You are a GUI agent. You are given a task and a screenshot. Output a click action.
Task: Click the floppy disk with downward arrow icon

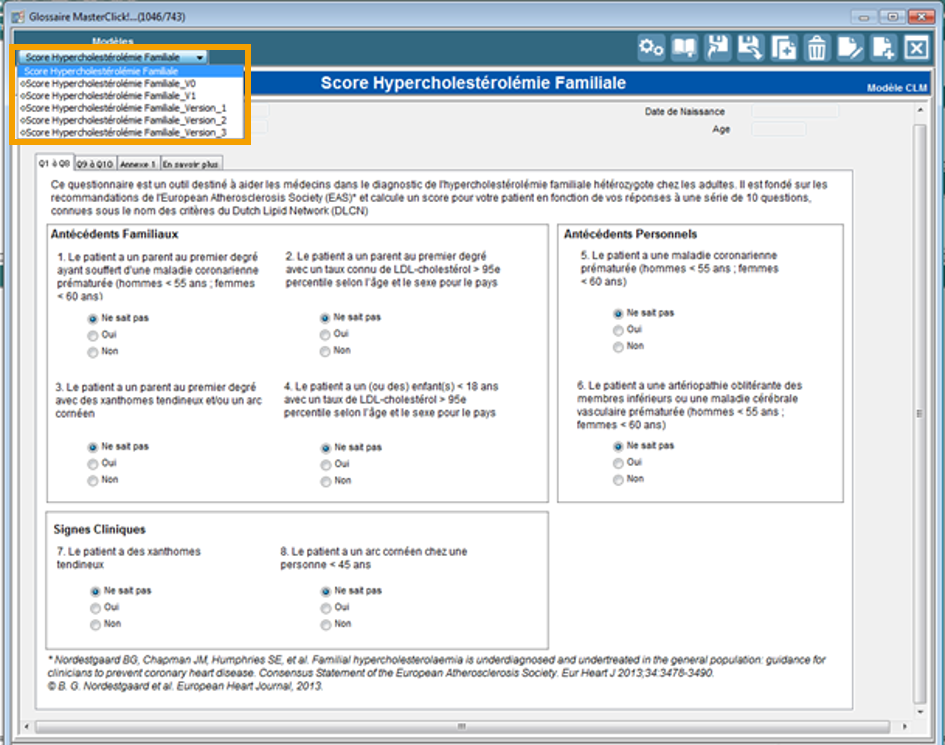point(751,48)
